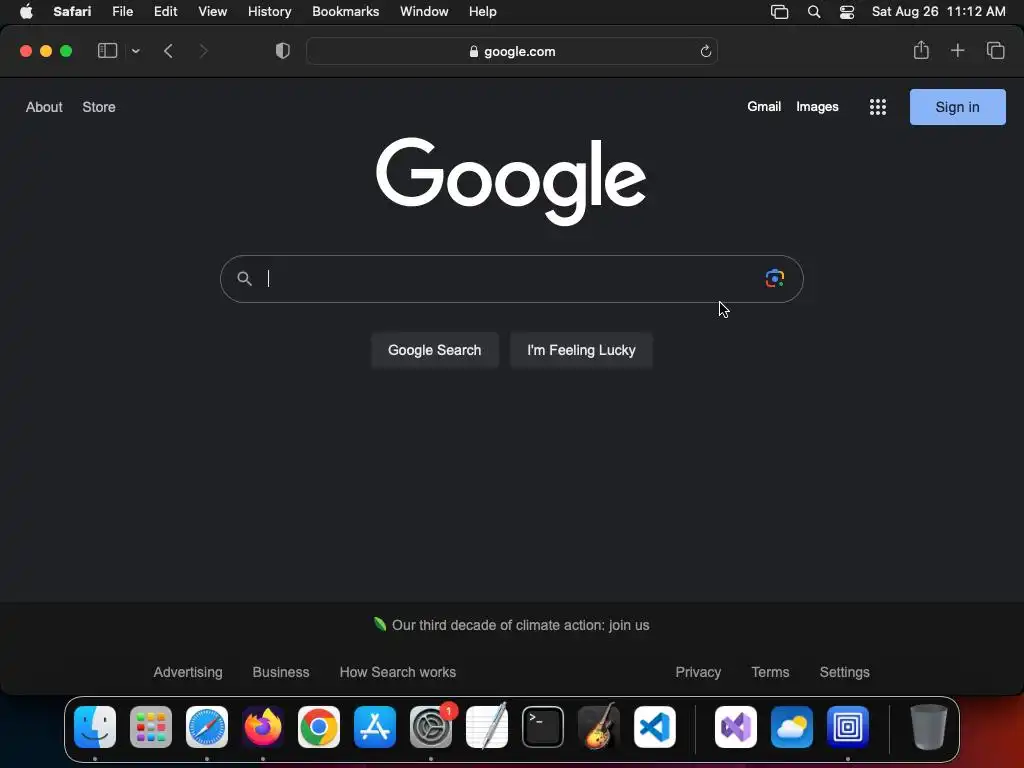The height and width of the screenshot is (768, 1024).
Task: Click the Google logo
Action: [x=511, y=181]
